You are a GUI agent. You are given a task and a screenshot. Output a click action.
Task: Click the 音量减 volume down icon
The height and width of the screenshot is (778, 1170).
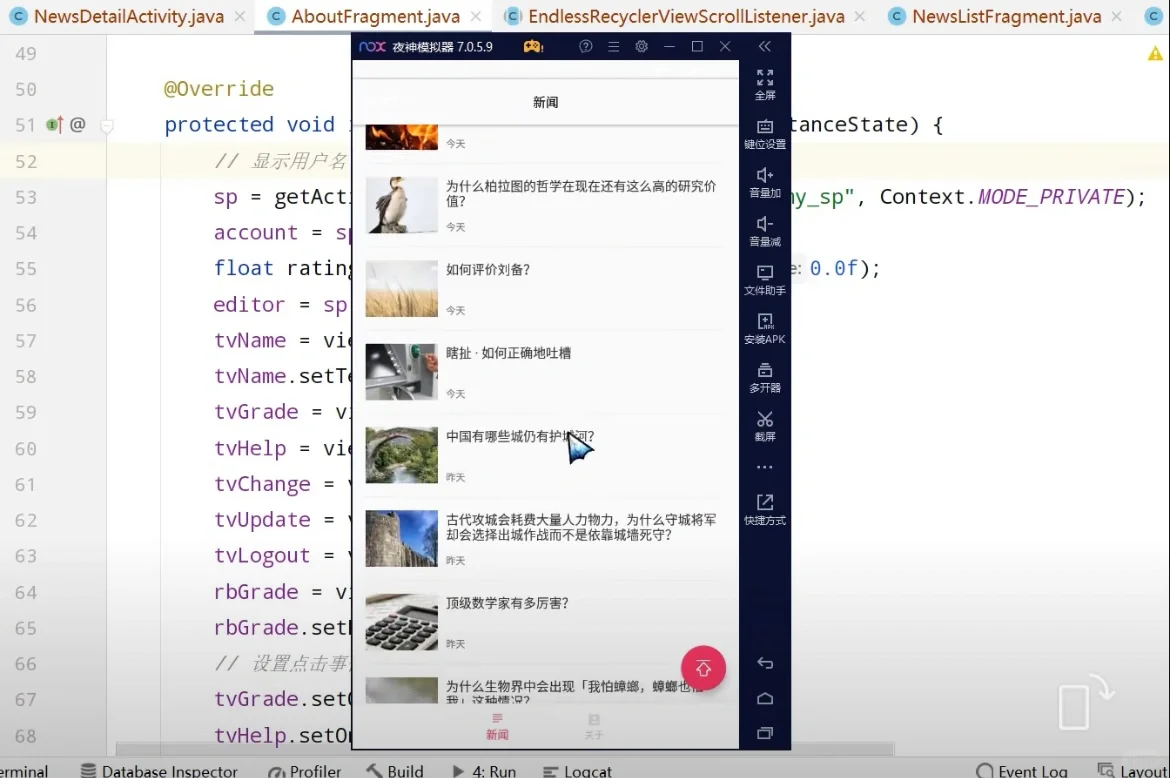pyautogui.click(x=765, y=229)
